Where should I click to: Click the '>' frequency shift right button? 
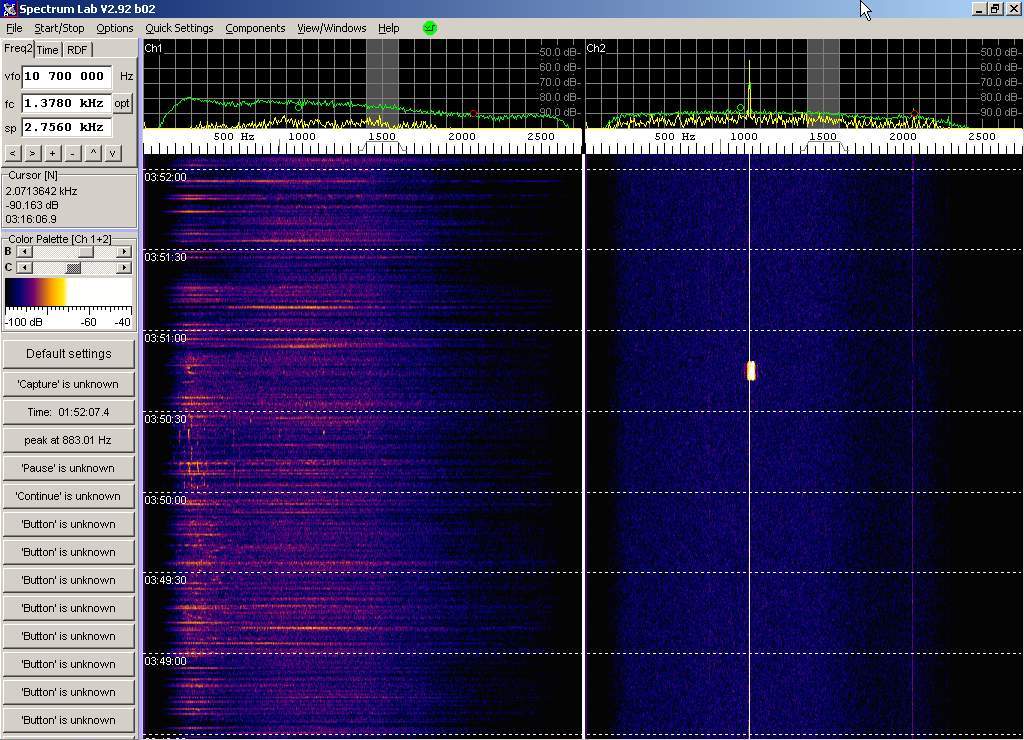32,153
